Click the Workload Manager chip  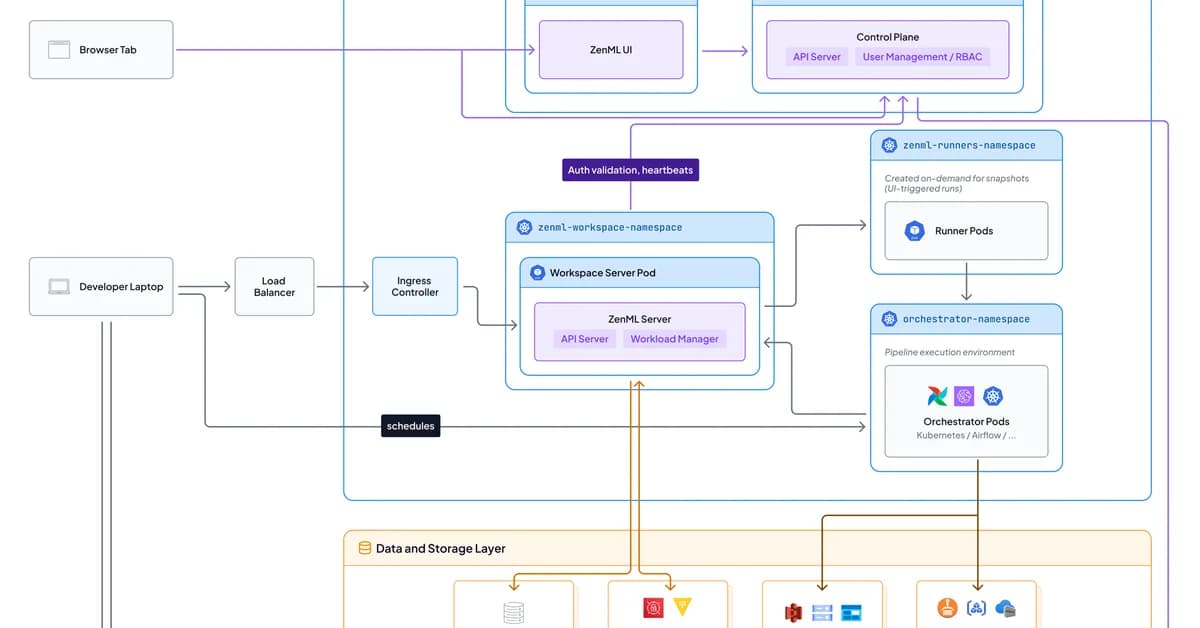(674, 339)
